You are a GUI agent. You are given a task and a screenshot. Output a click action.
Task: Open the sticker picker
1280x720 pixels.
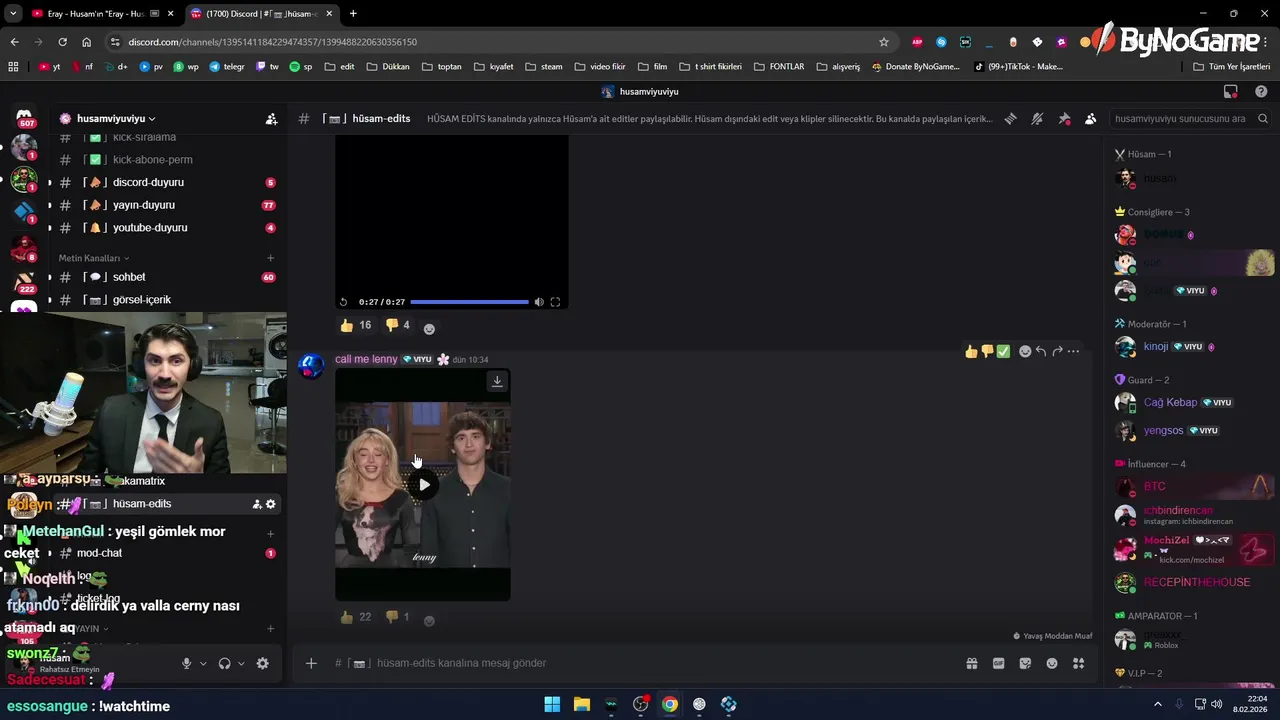[x=1025, y=663]
